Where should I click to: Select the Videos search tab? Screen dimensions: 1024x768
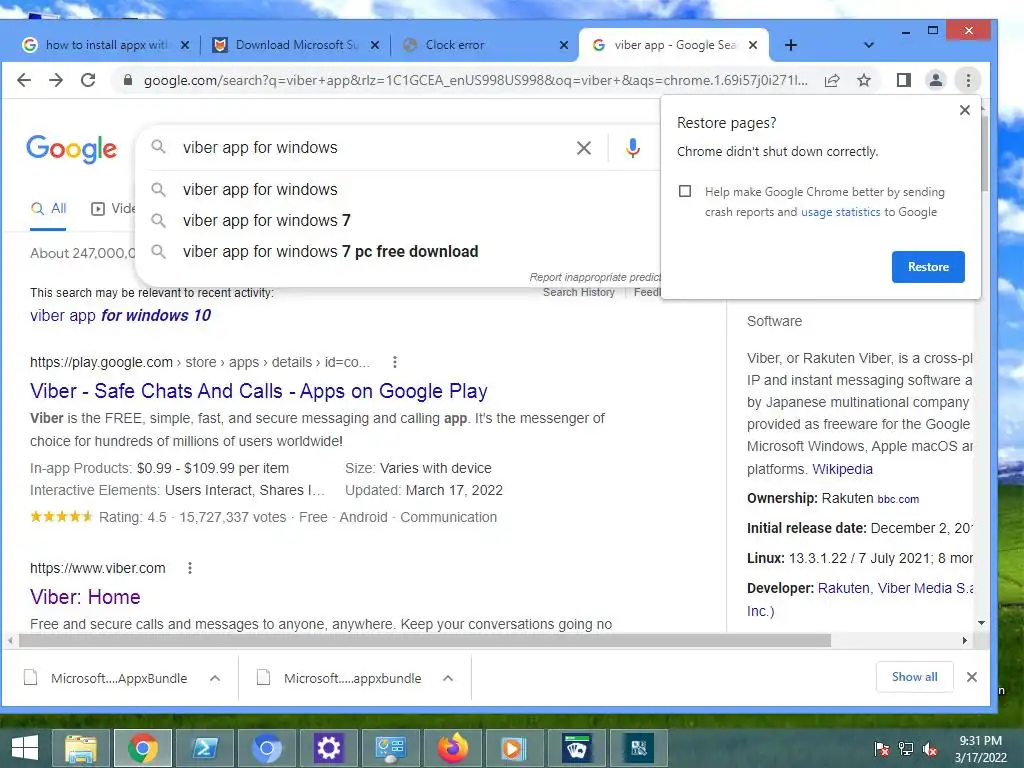coord(113,208)
